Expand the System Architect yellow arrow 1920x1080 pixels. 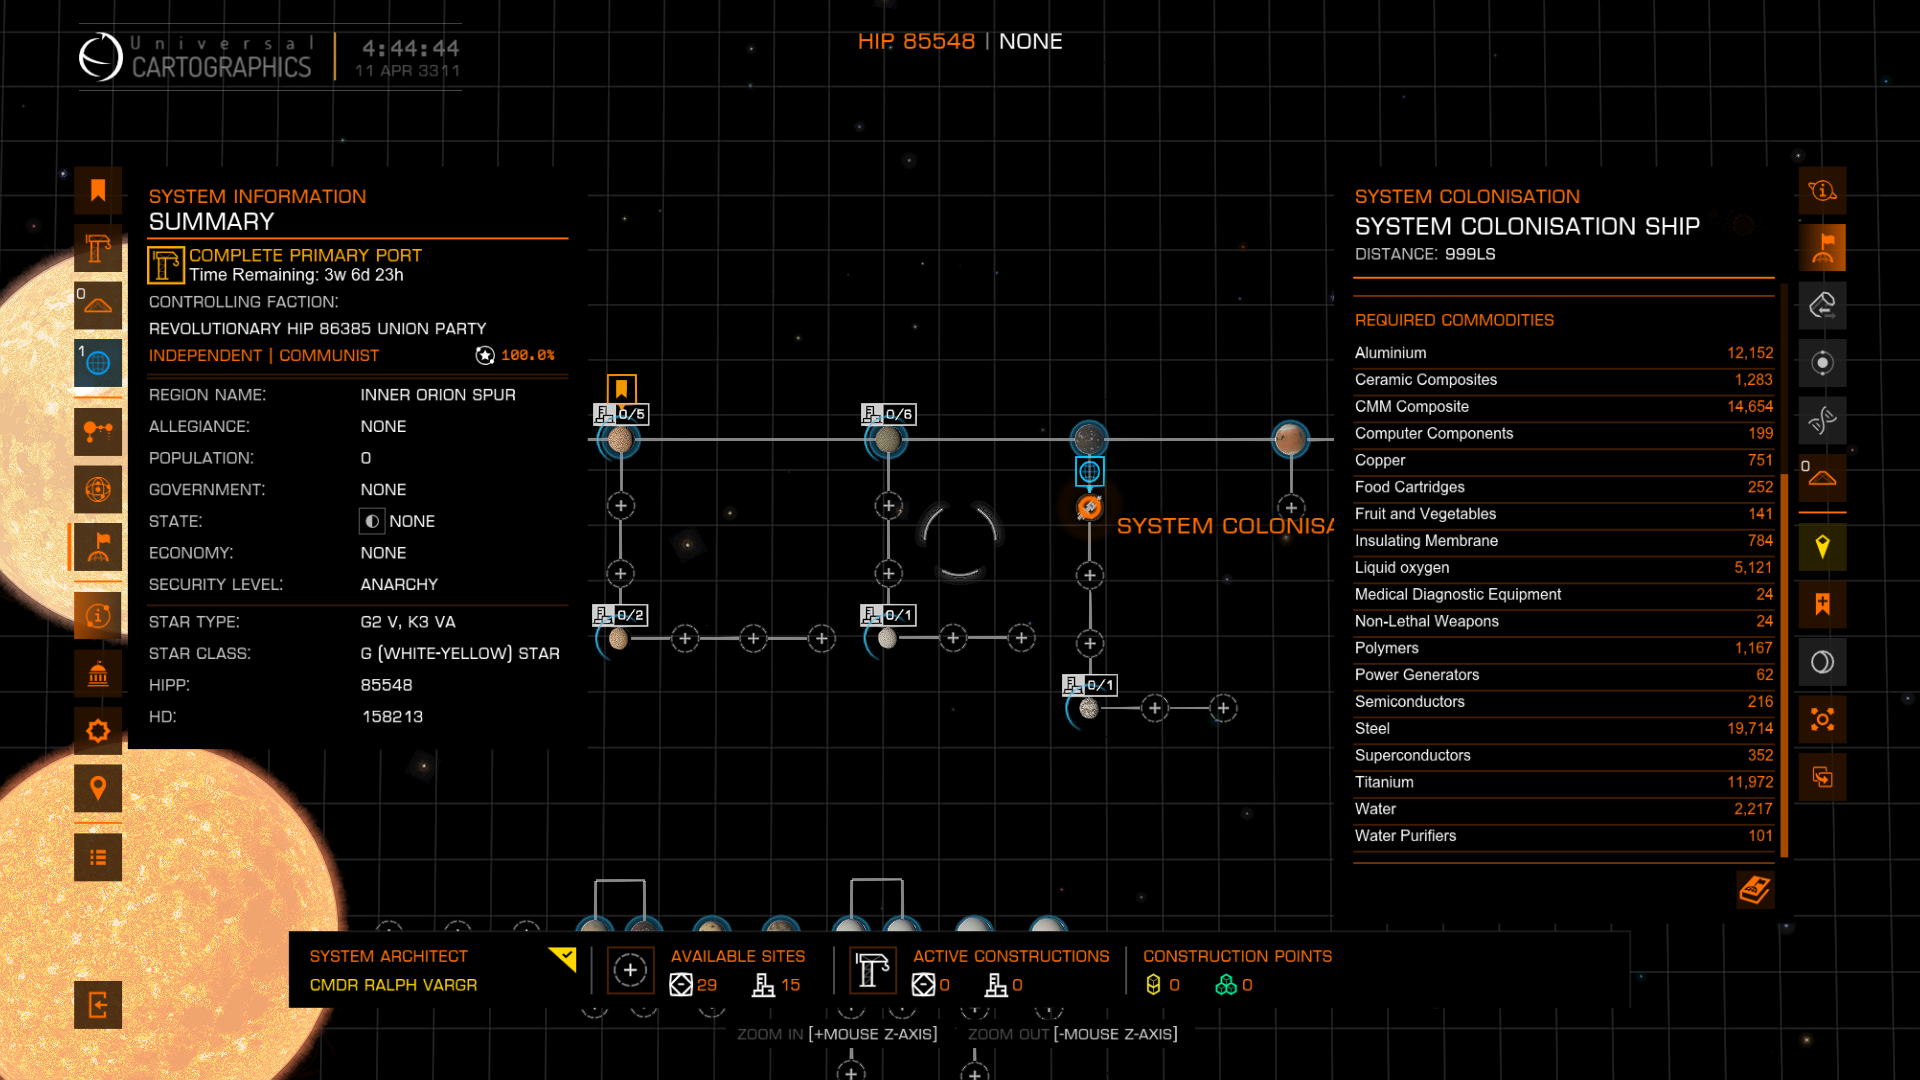click(x=563, y=959)
